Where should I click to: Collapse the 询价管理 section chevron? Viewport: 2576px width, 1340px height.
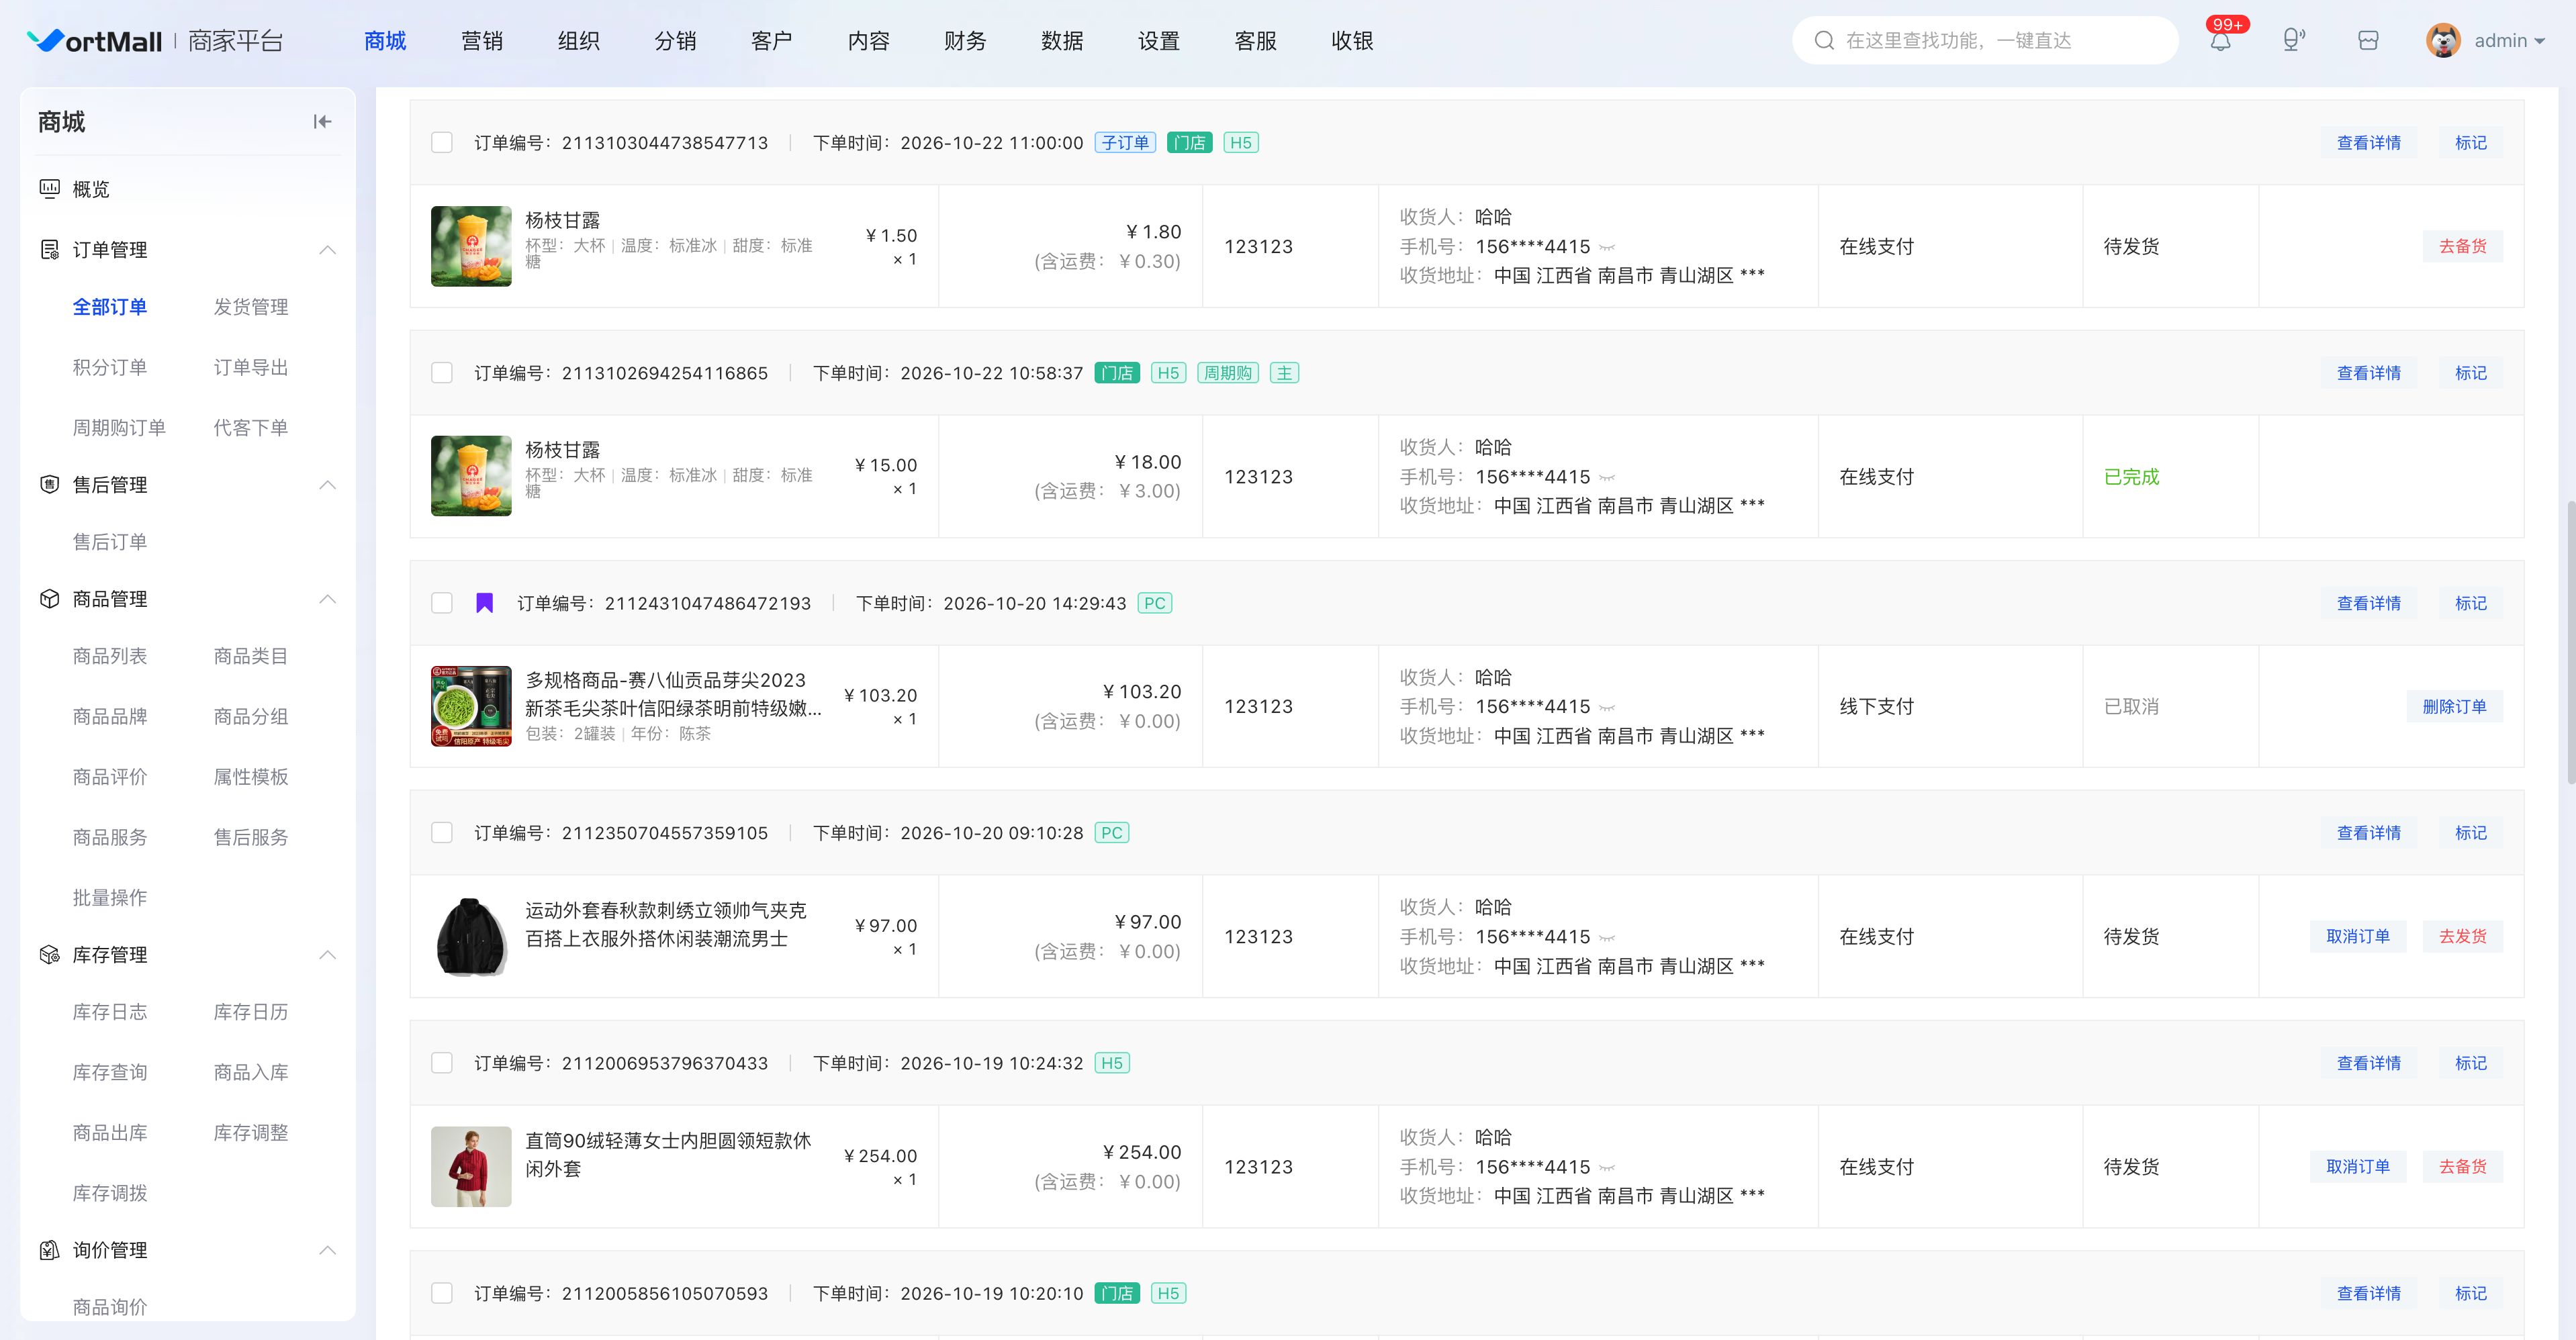point(327,1250)
